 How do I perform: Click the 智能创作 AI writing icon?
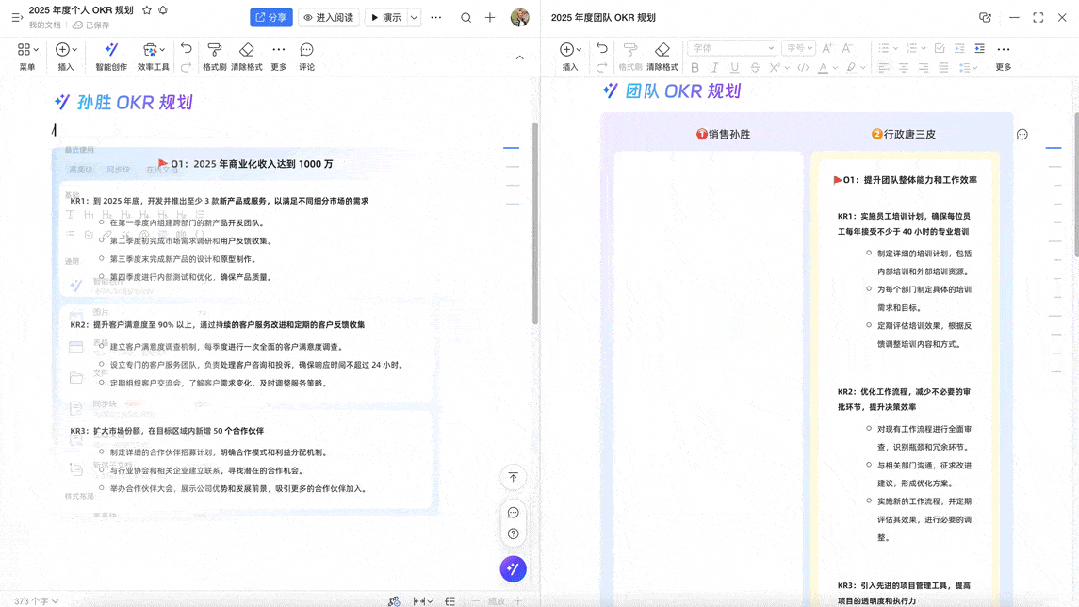[111, 50]
